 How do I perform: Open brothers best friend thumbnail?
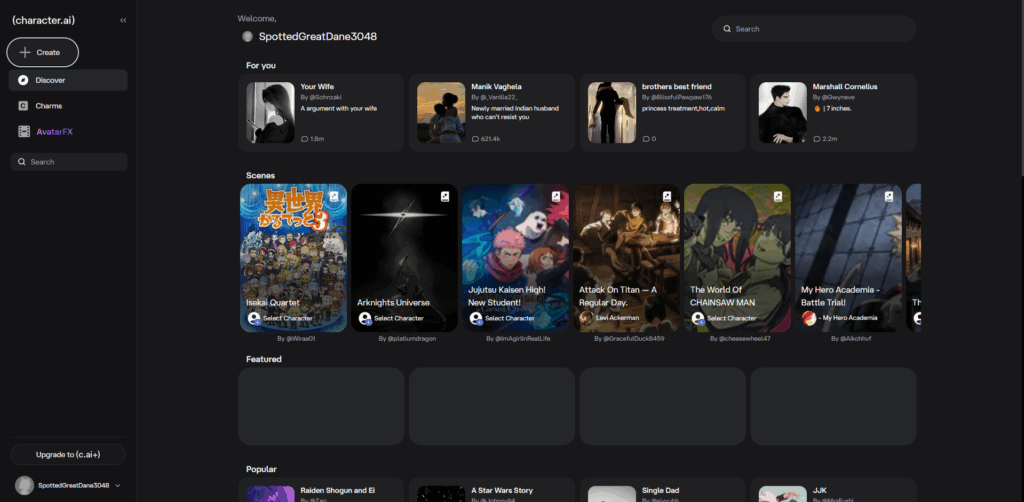[x=612, y=112]
